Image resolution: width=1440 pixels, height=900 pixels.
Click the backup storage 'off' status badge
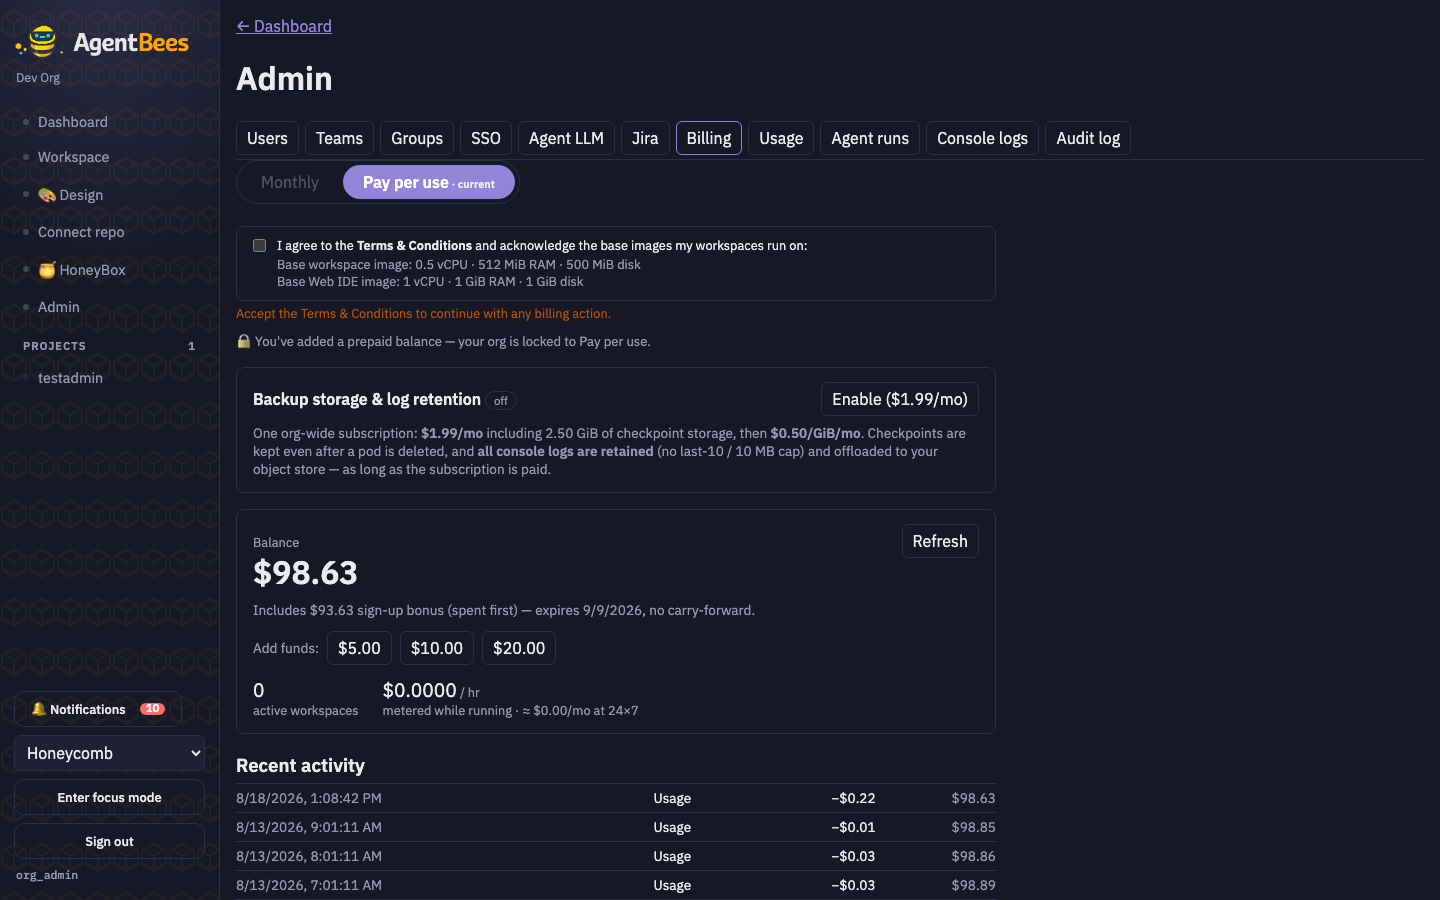pos(501,401)
